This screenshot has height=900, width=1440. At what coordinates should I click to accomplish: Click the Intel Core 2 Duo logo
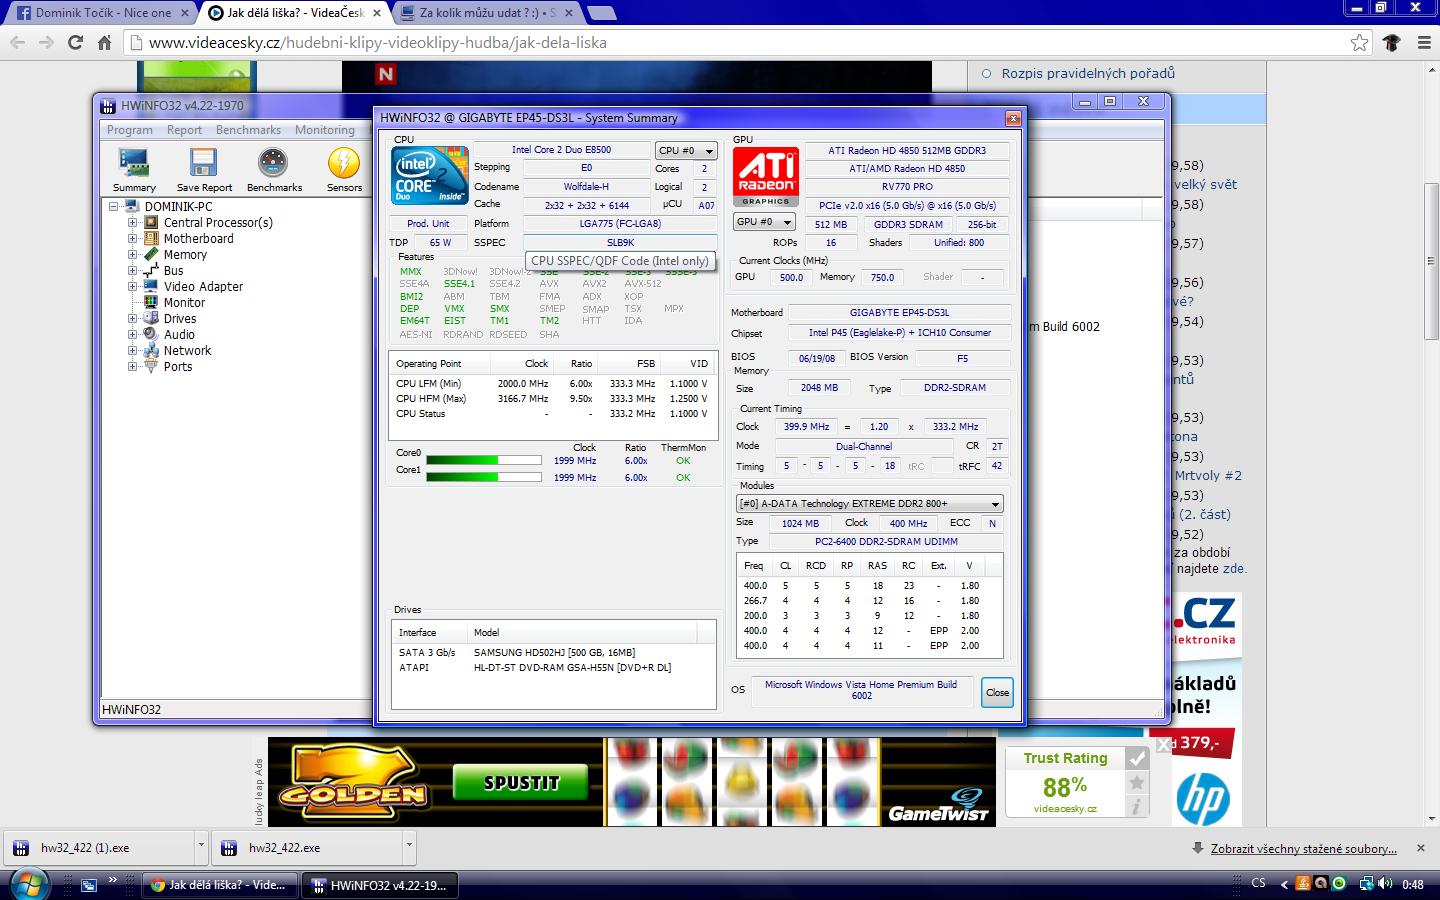pos(430,175)
